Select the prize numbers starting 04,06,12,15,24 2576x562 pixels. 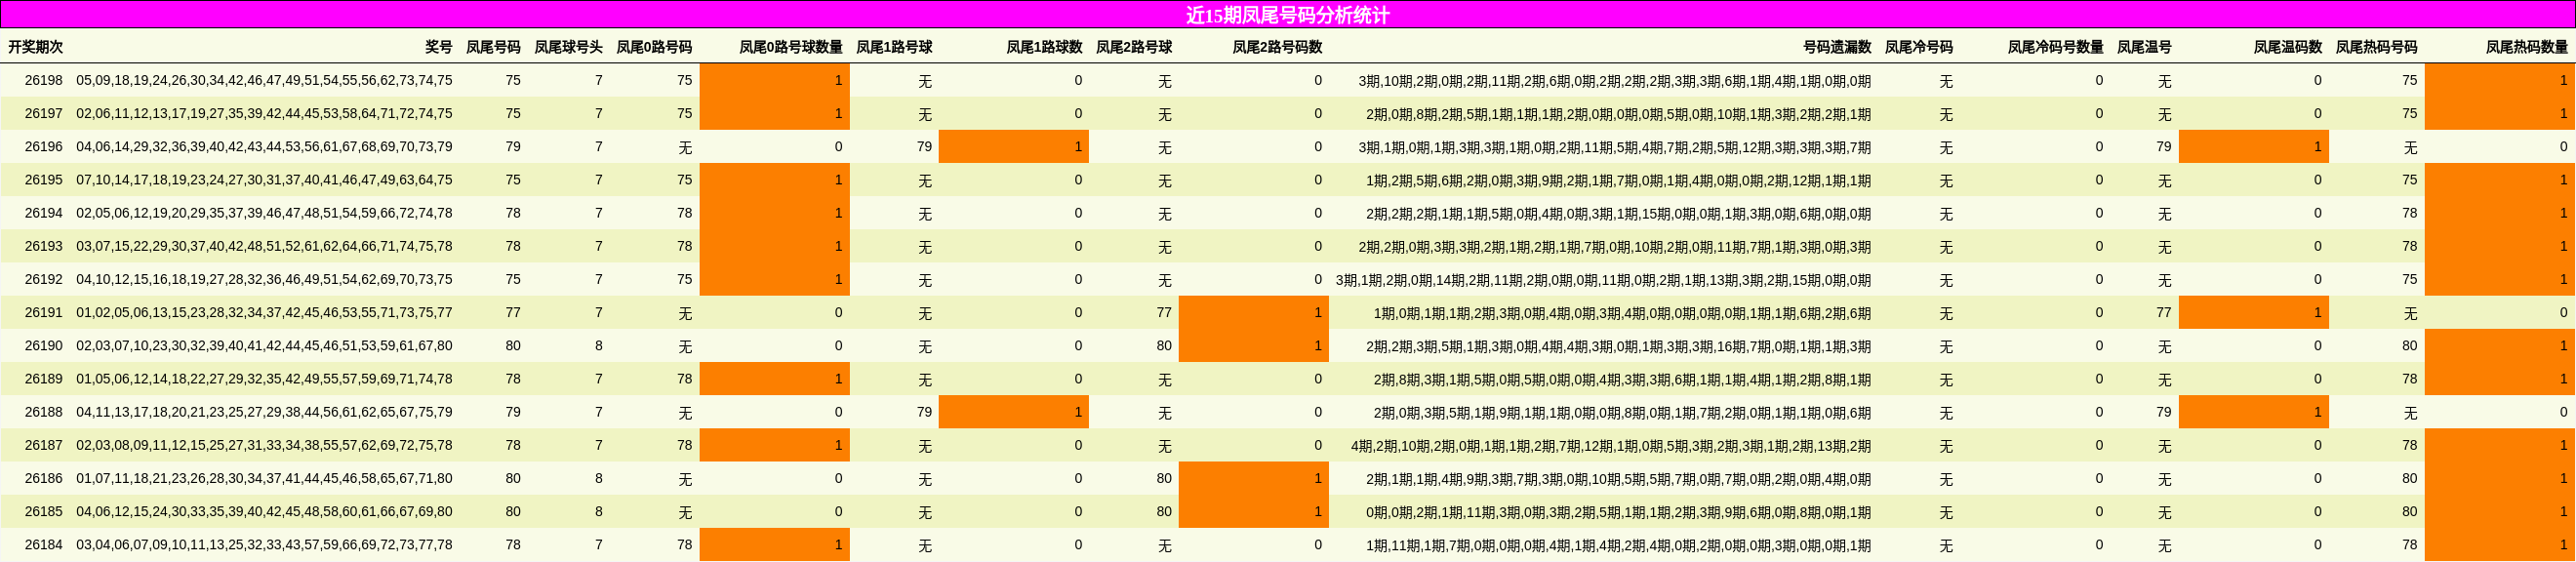pos(264,511)
